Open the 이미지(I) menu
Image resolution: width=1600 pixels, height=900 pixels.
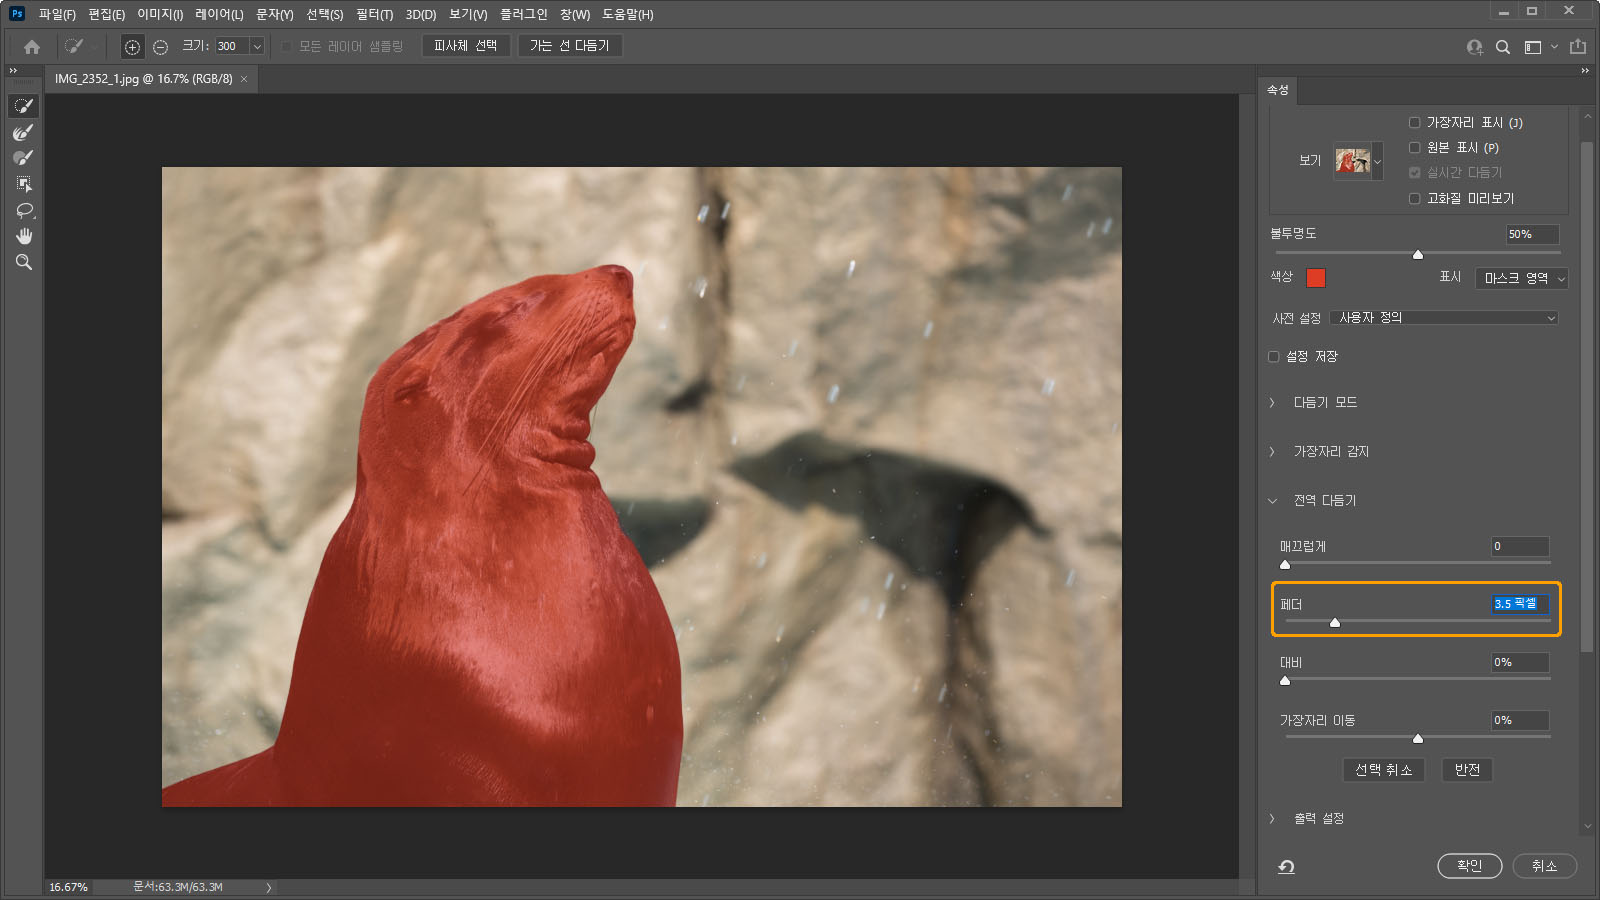point(160,15)
